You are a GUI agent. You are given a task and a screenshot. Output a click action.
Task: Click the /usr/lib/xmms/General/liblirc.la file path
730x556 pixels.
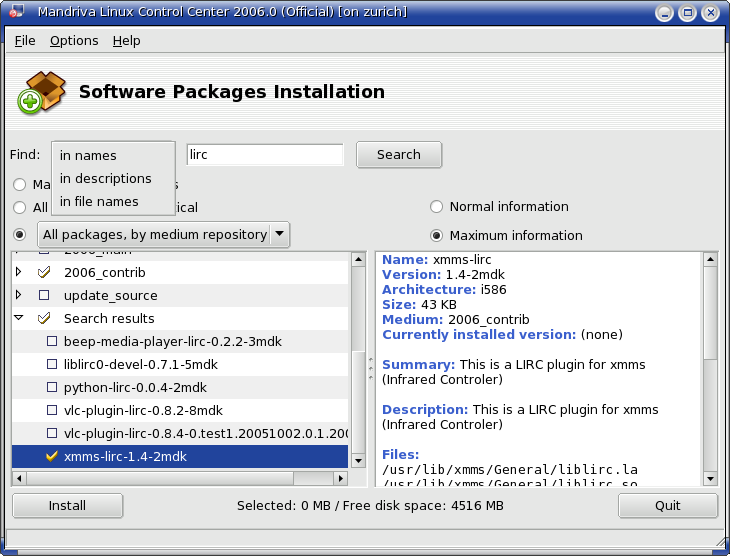point(510,469)
